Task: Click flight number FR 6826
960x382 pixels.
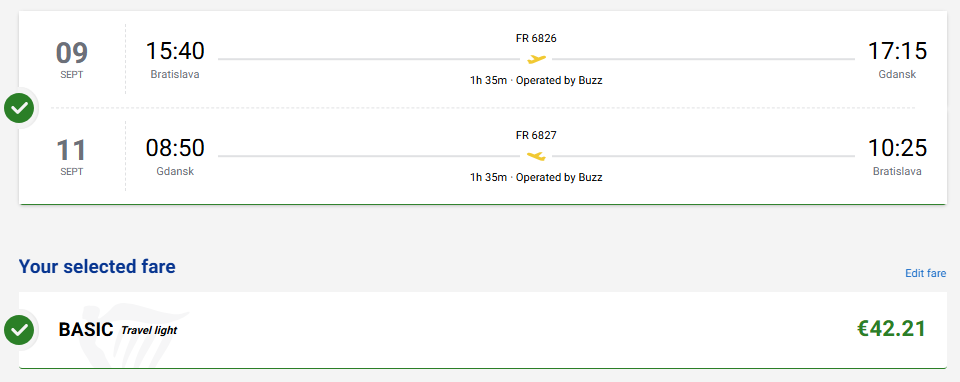Action: pyautogui.click(x=536, y=39)
